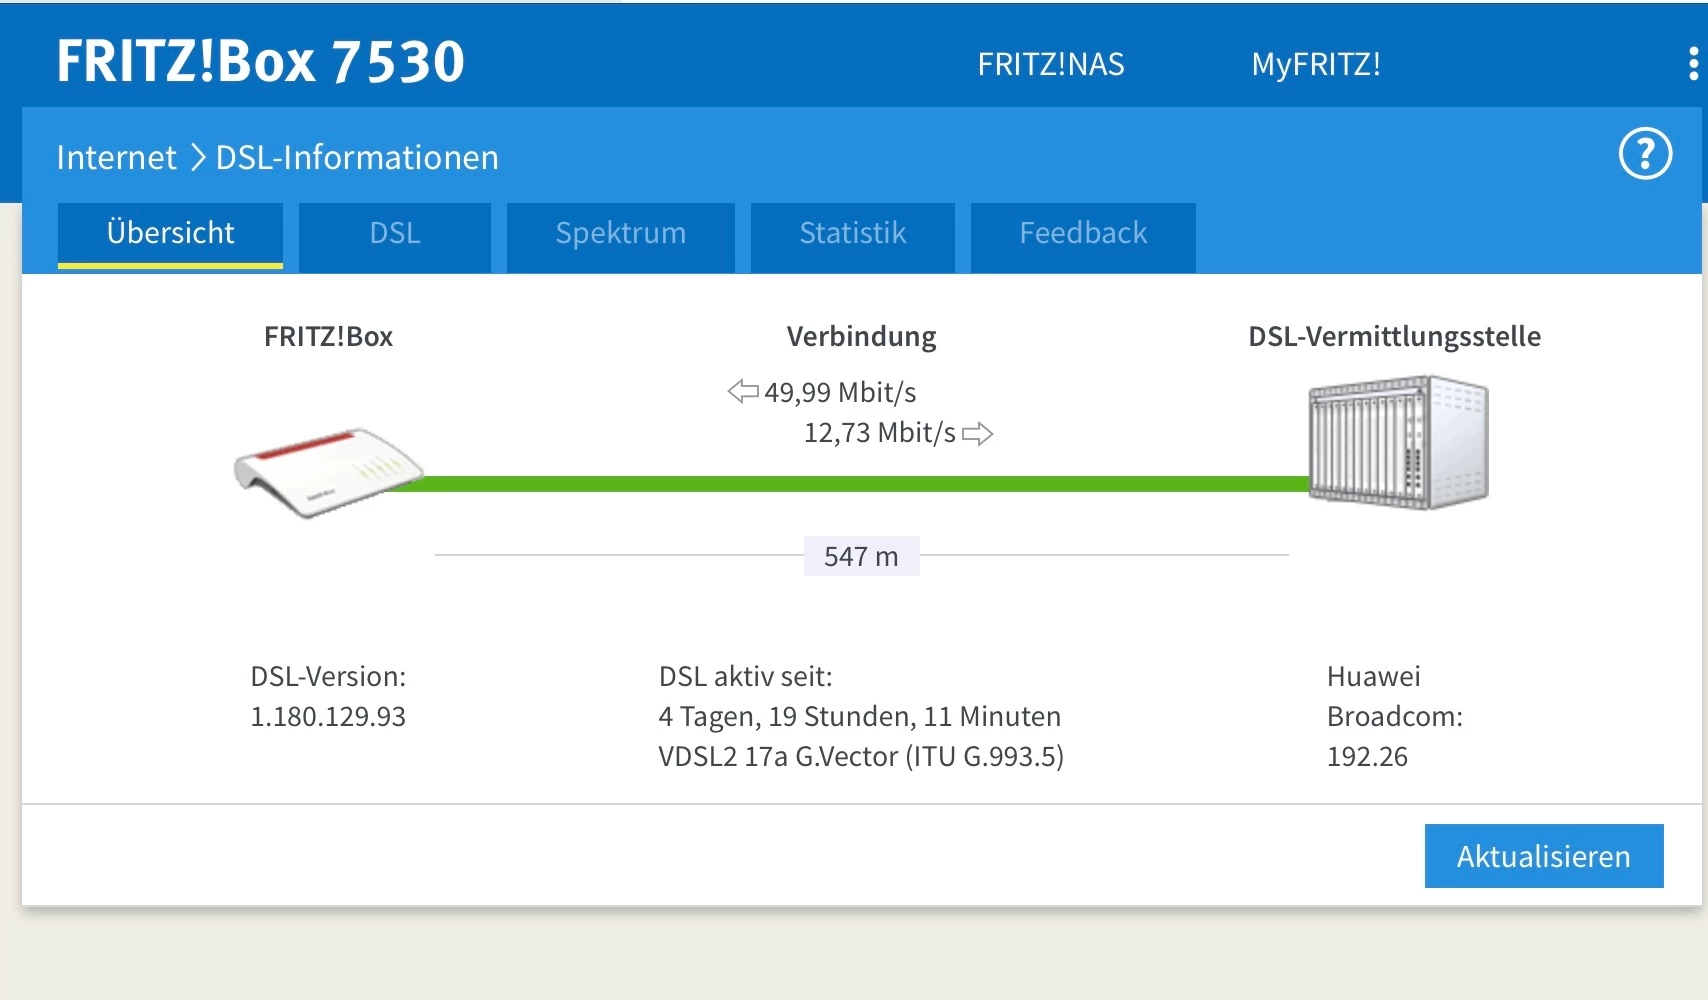This screenshot has width=1708, height=1000.
Task: Open the MyFRITZ! link
Action: (x=1315, y=65)
